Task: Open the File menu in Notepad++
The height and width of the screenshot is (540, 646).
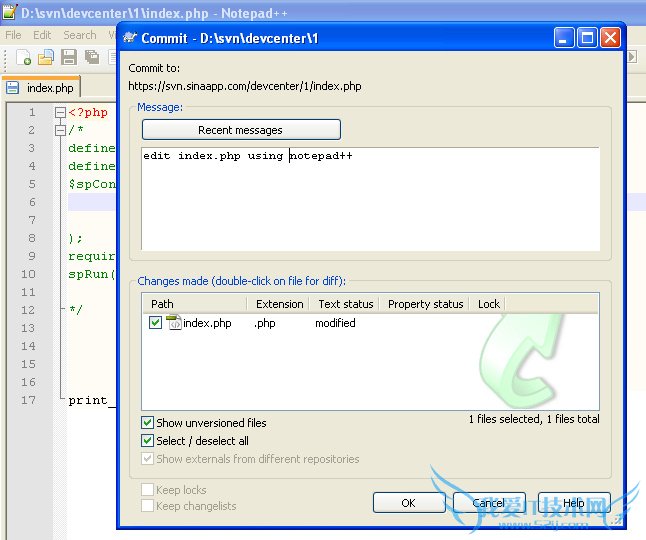Action: tap(13, 35)
